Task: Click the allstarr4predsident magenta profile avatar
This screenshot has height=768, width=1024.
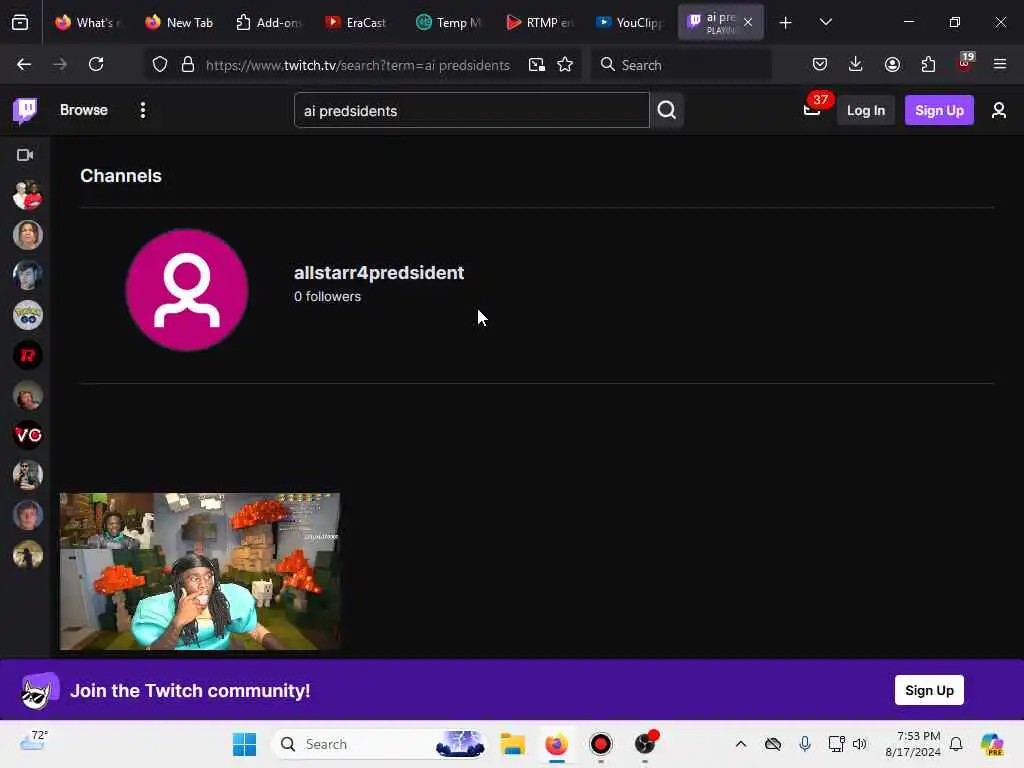Action: coord(187,290)
